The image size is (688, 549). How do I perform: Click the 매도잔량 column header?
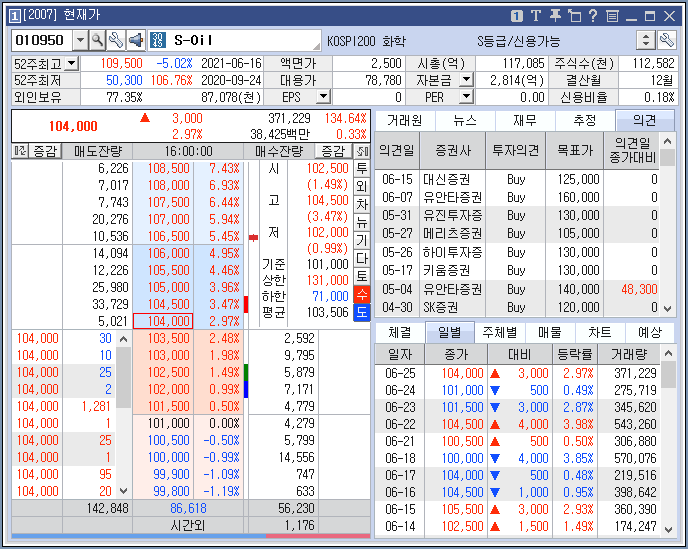(97, 151)
